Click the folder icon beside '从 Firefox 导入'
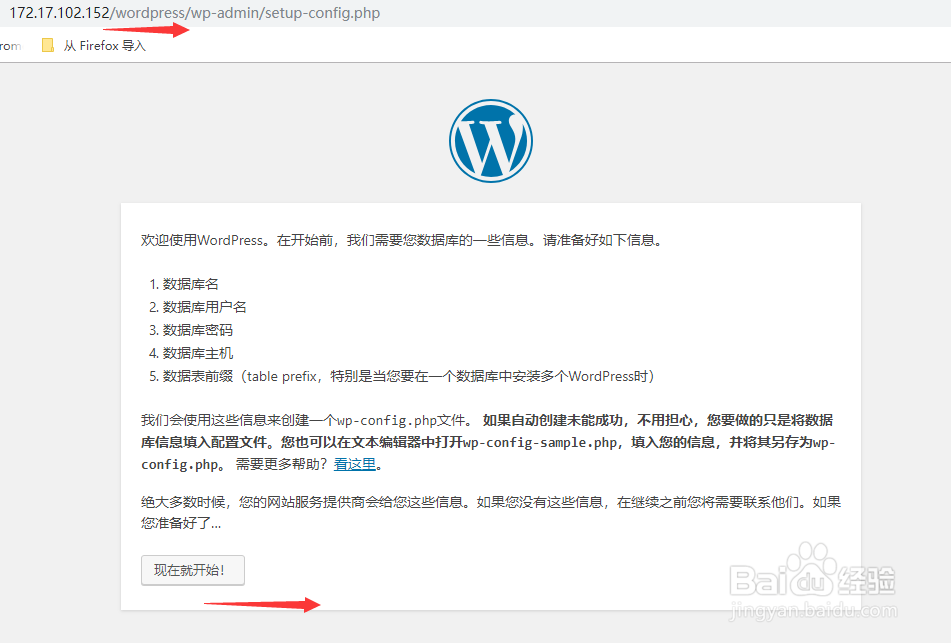 click(48, 45)
